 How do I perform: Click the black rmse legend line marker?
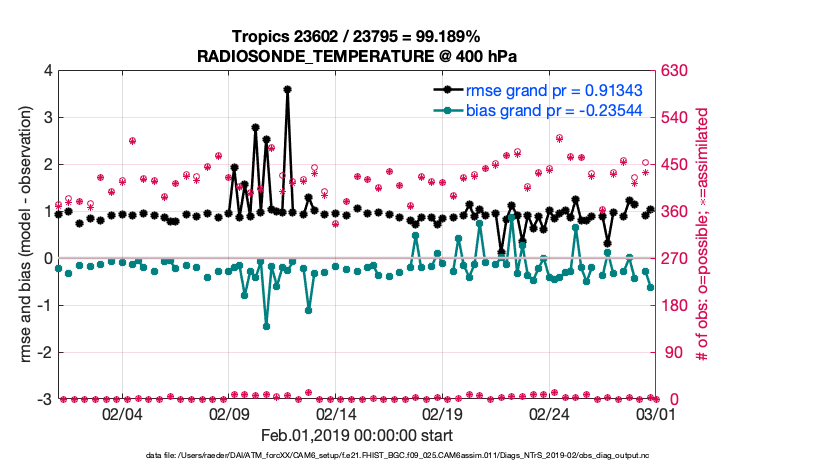pyautogui.click(x=446, y=89)
